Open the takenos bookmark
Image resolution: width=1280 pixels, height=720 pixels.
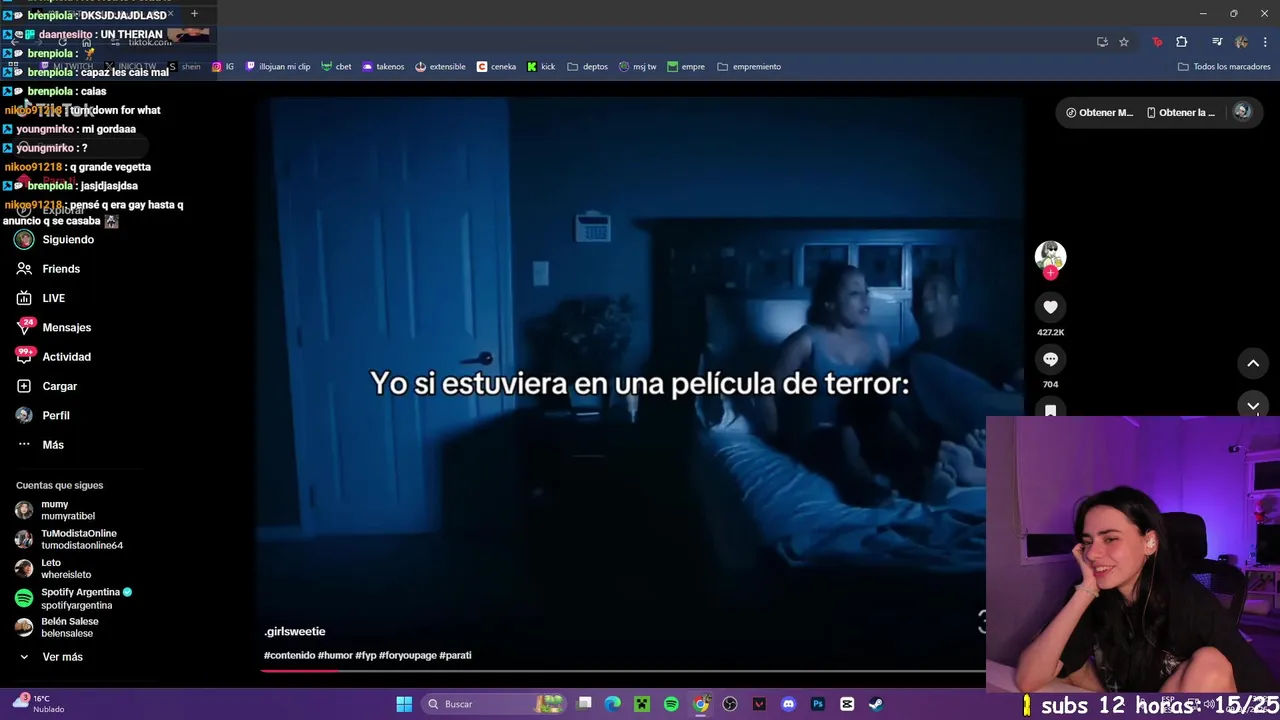(383, 67)
